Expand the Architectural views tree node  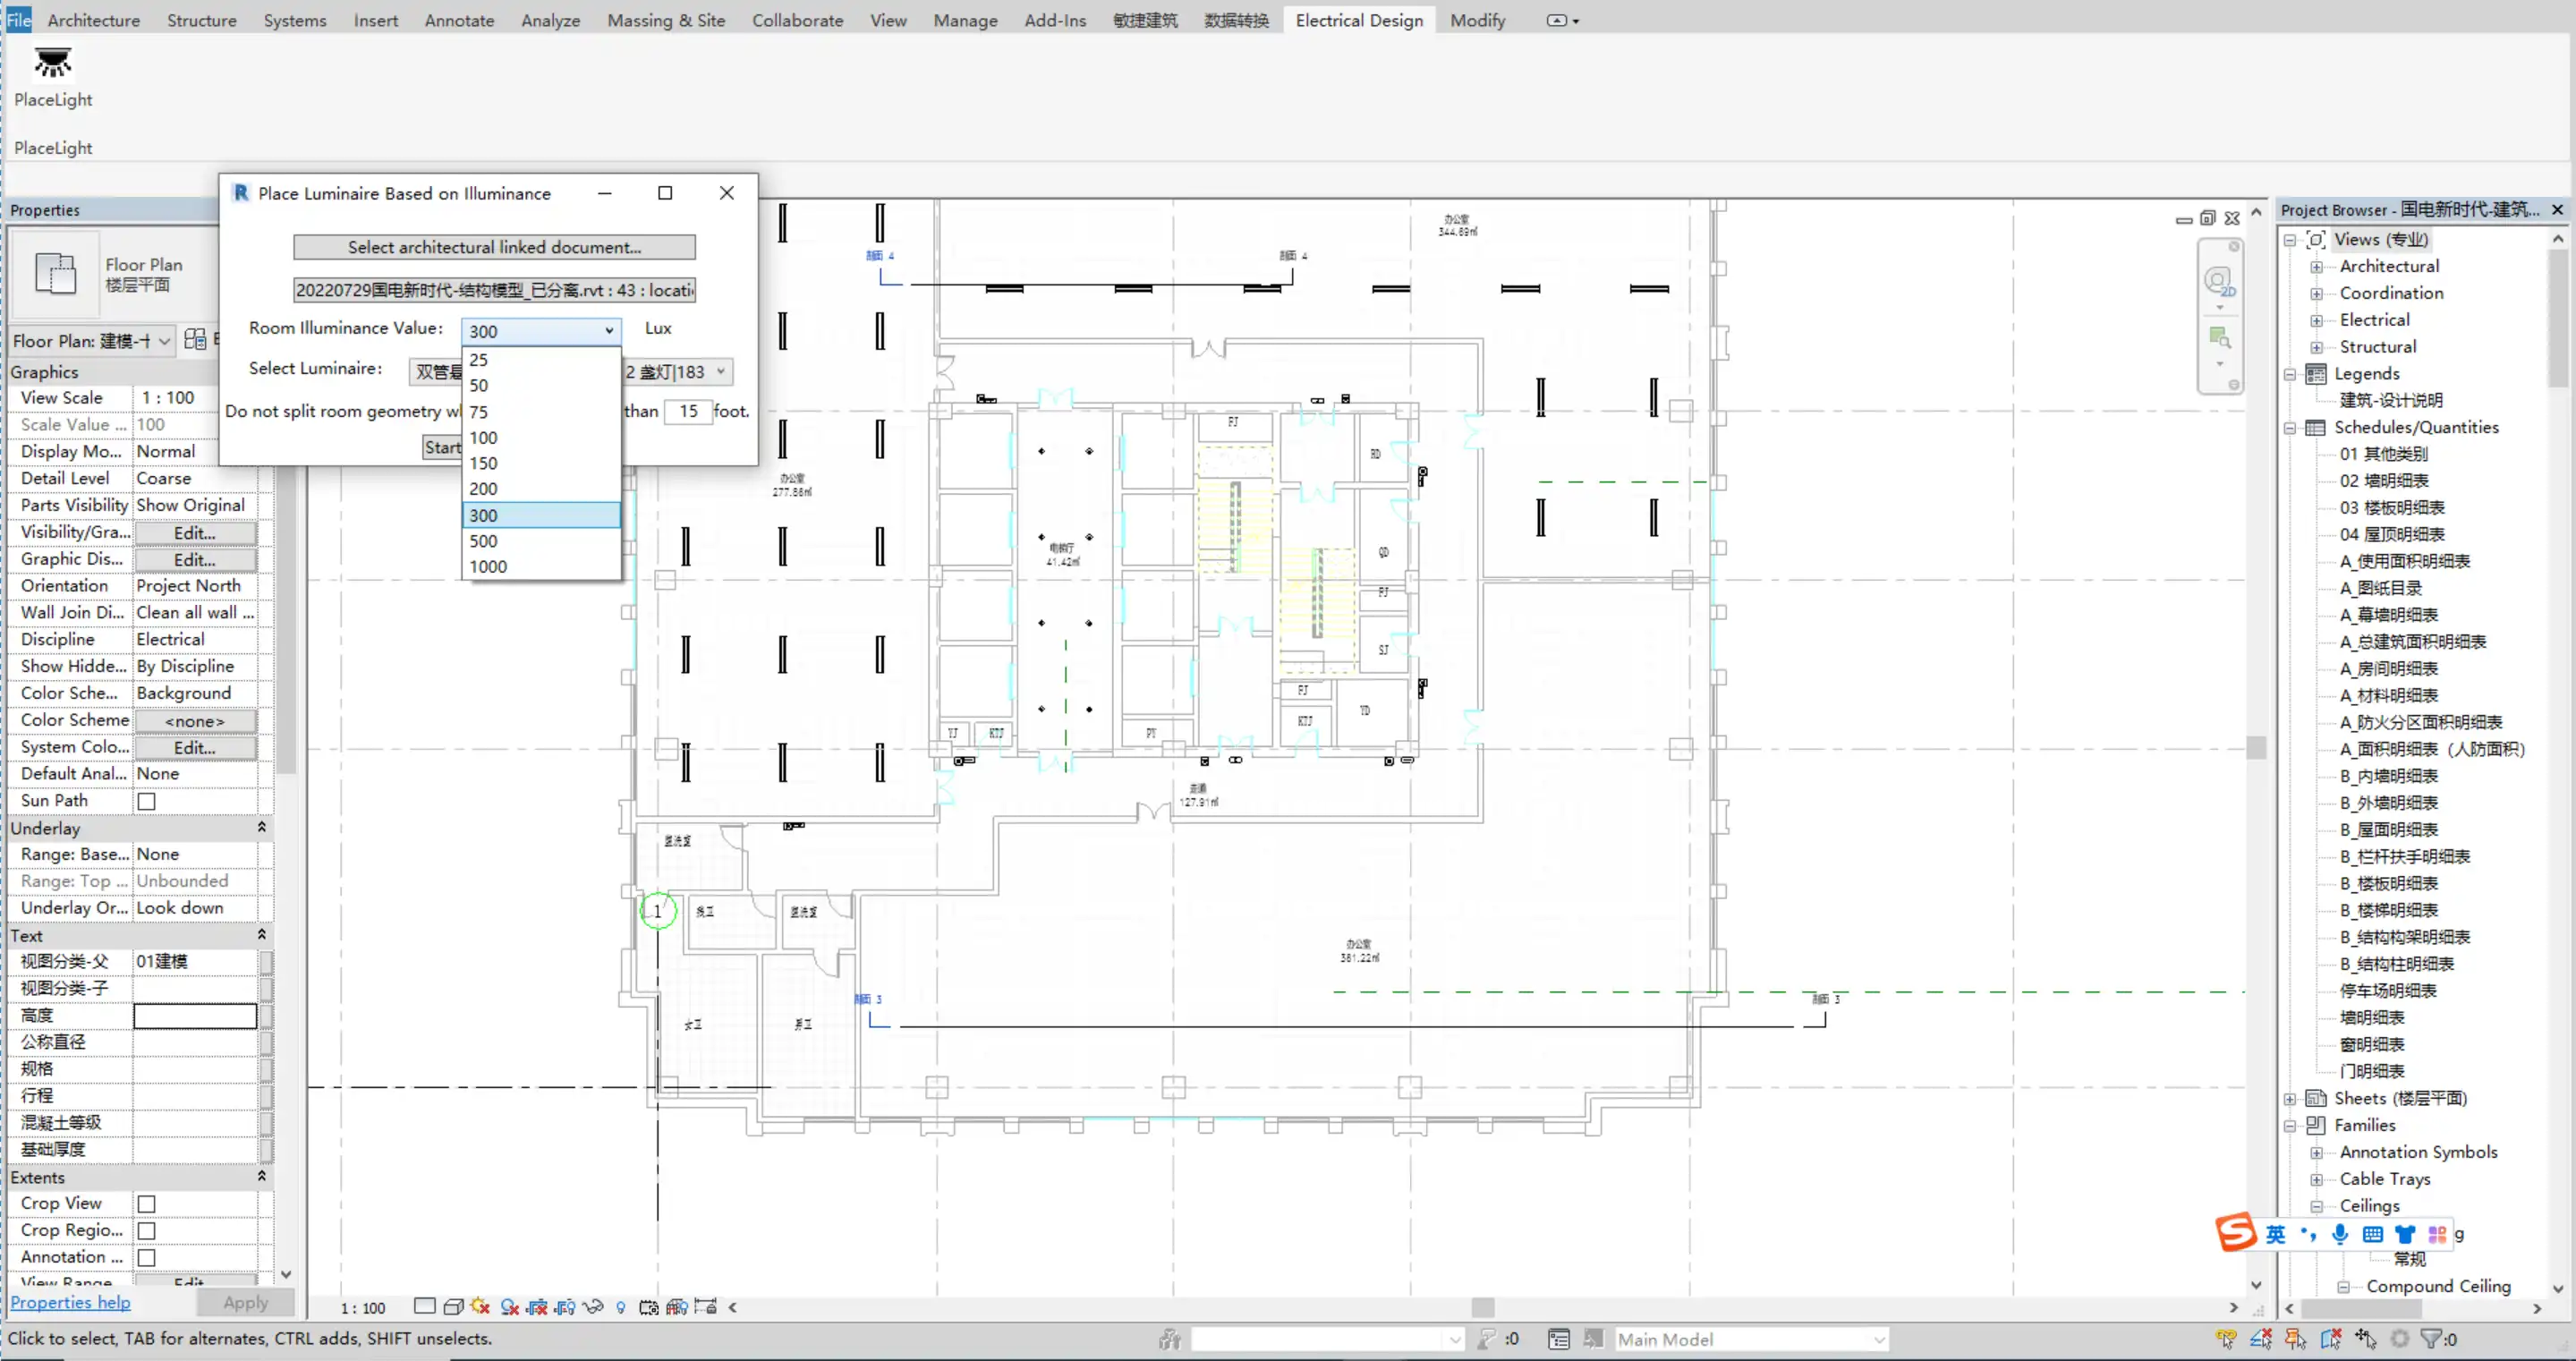(x=2316, y=267)
